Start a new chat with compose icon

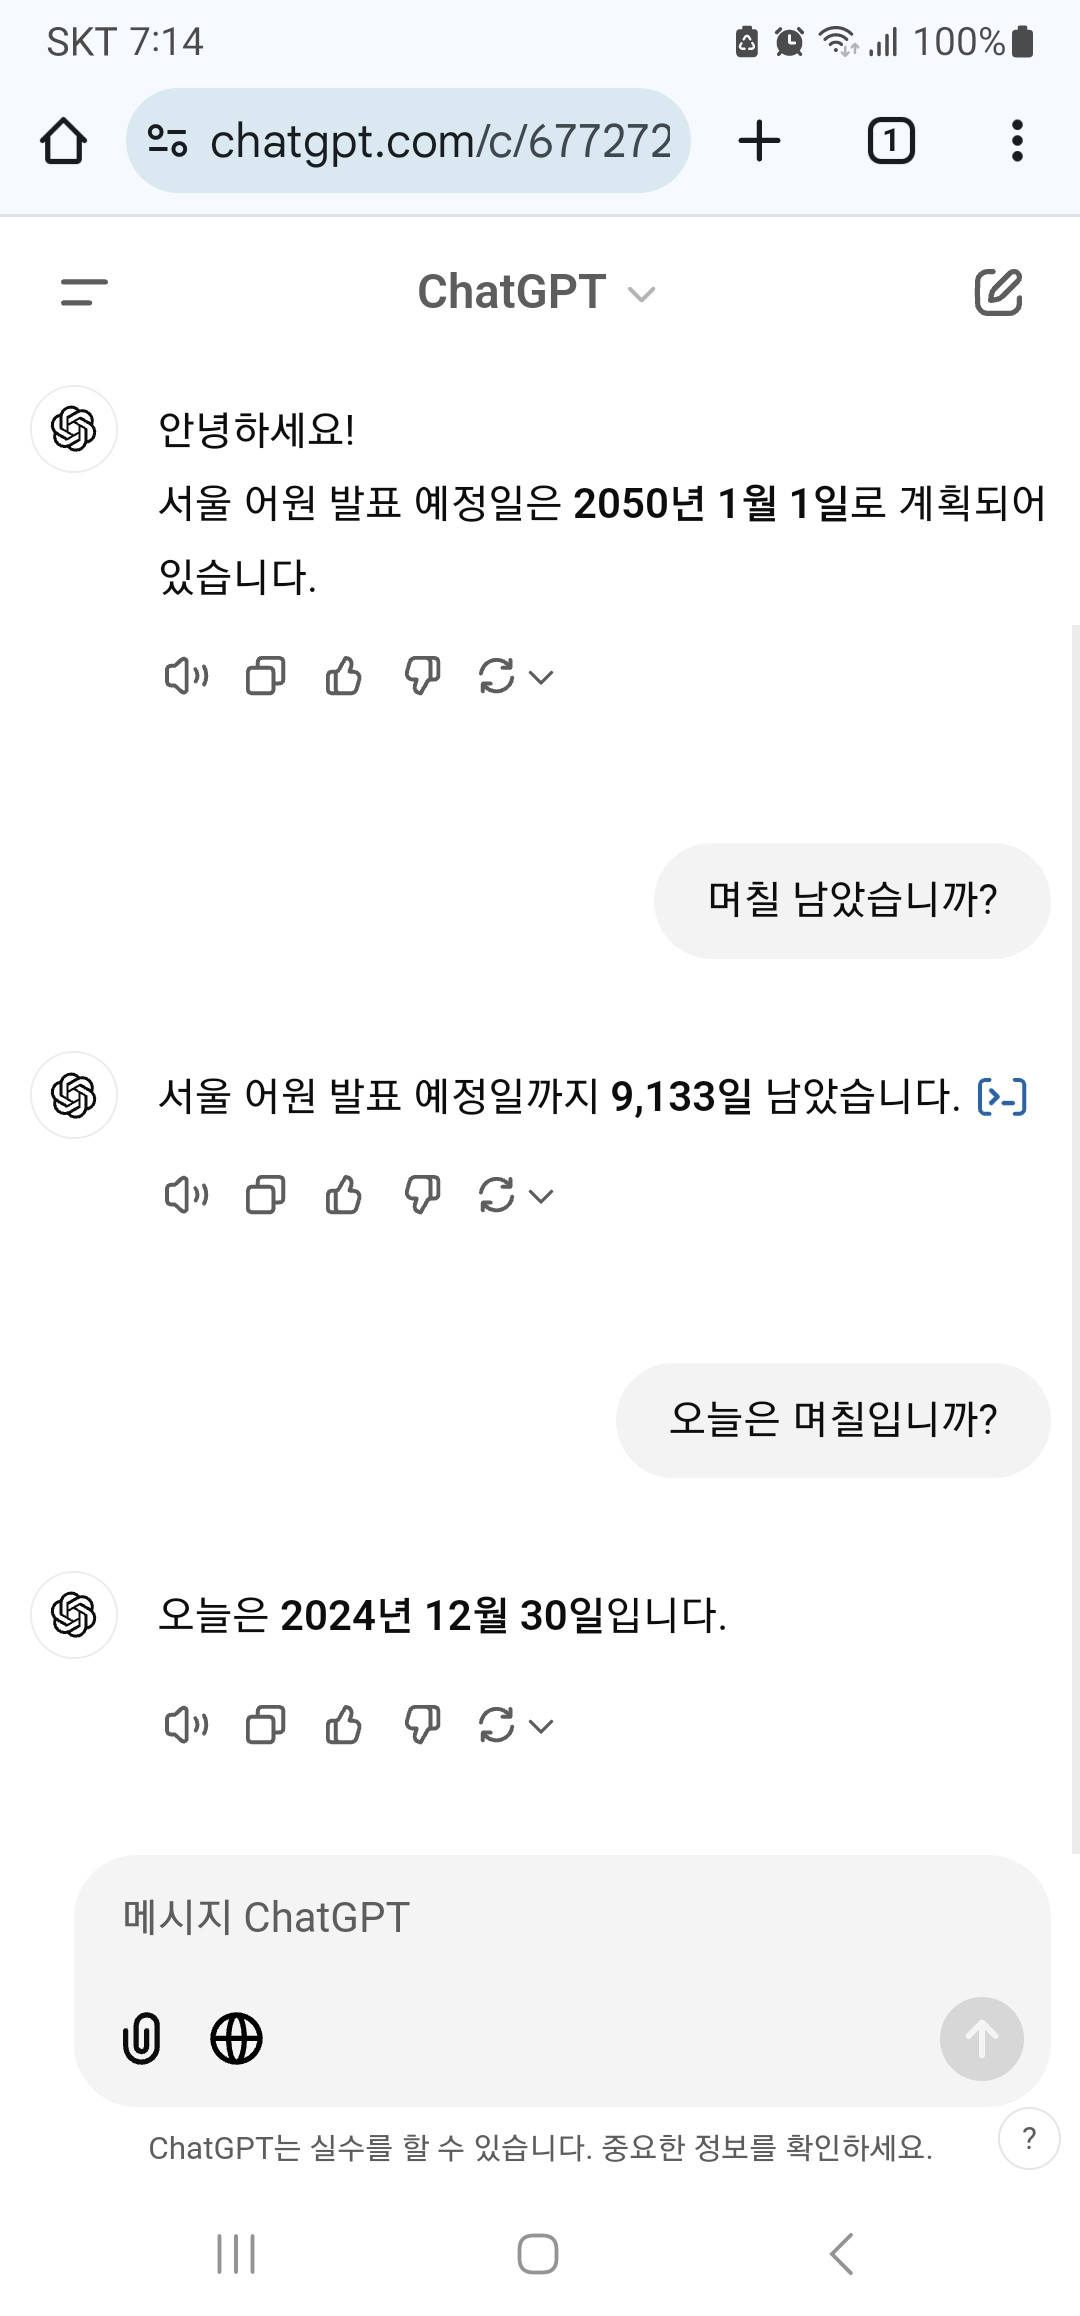(998, 293)
